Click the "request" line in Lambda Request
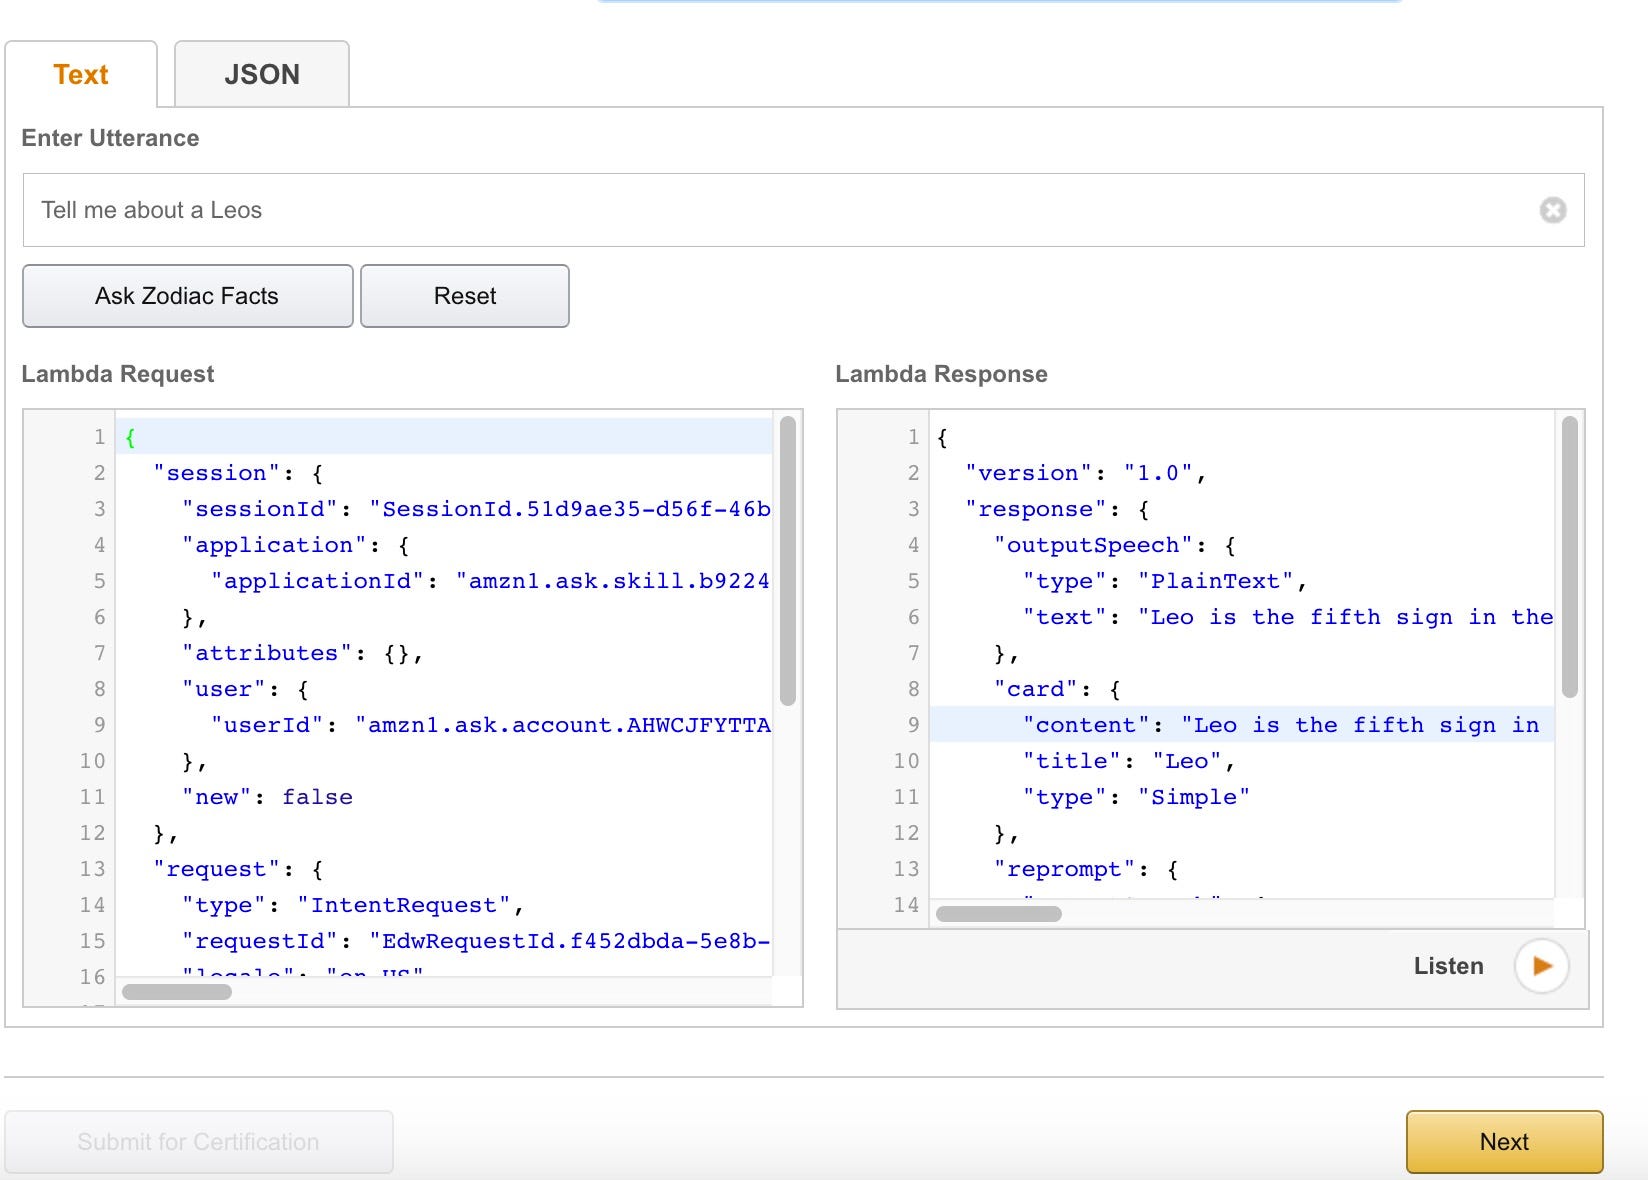 pos(238,869)
